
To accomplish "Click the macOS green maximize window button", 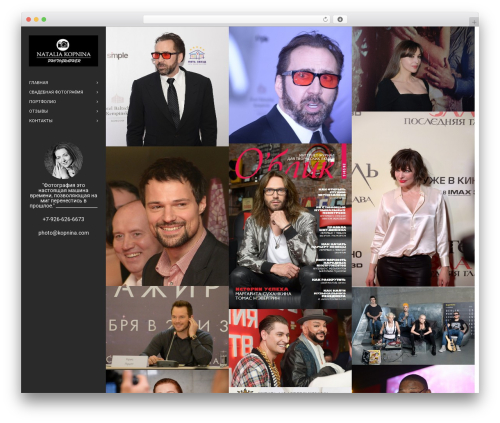I will point(44,19).
